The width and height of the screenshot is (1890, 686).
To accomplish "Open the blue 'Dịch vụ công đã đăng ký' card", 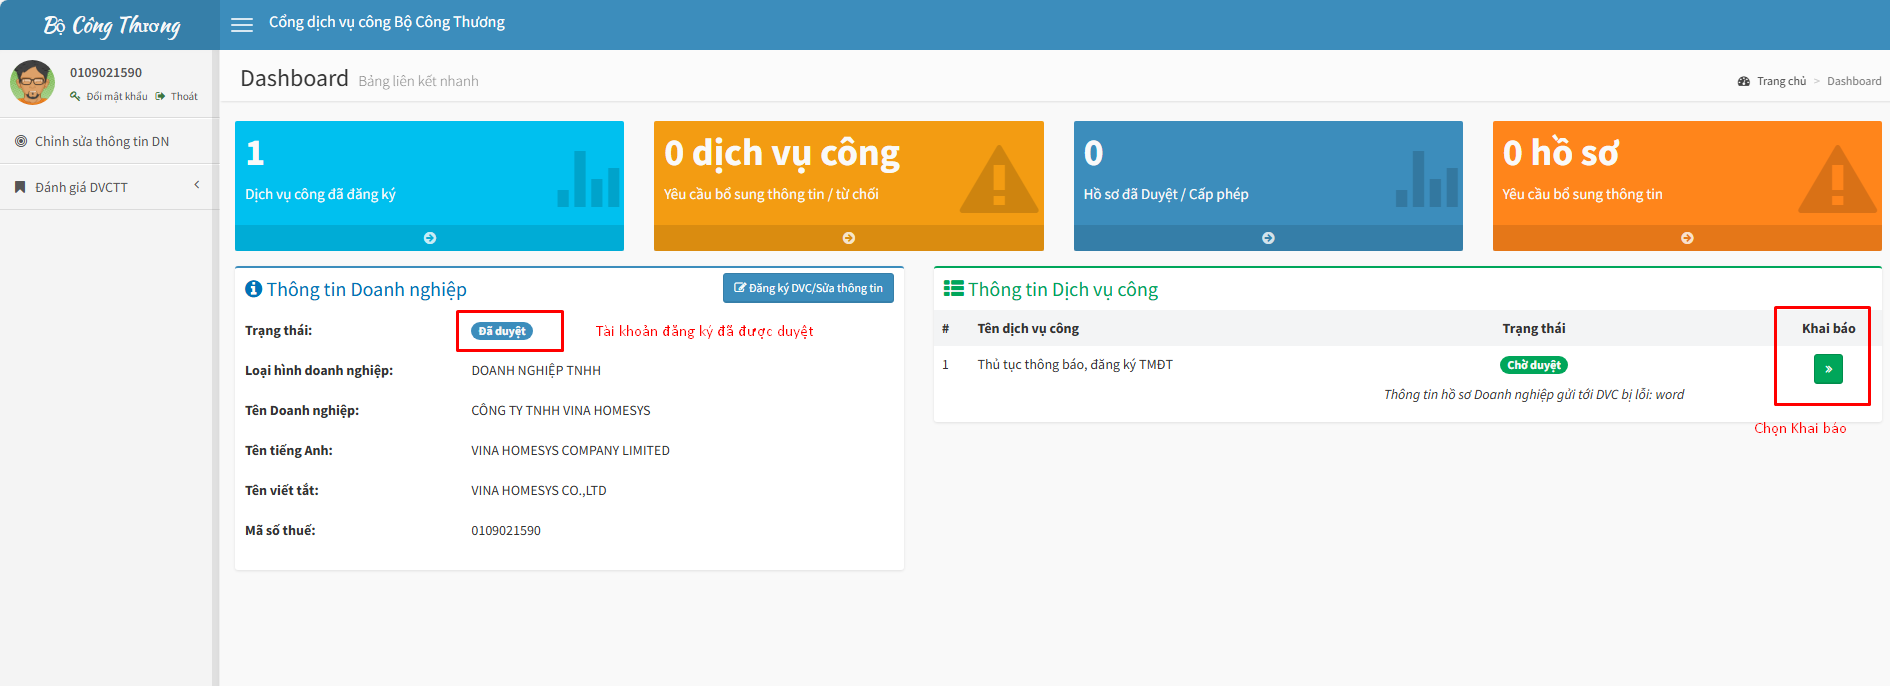I will tap(429, 173).
